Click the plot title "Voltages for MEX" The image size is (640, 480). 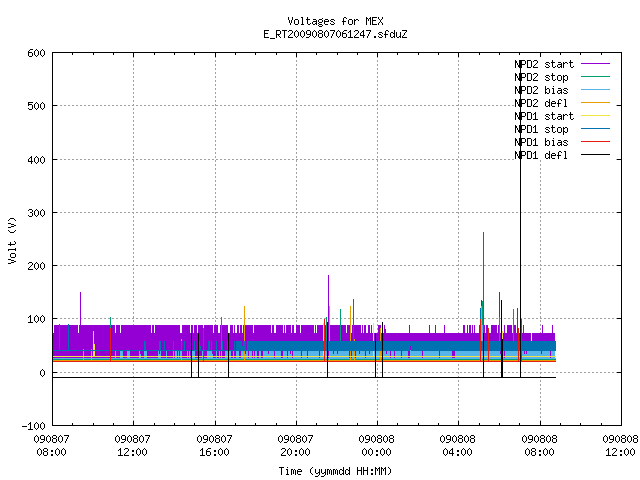(335, 21)
